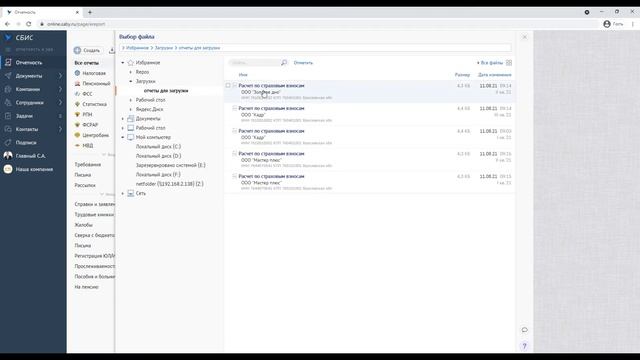Open the chat bubble icon in dialog

(x=524, y=330)
